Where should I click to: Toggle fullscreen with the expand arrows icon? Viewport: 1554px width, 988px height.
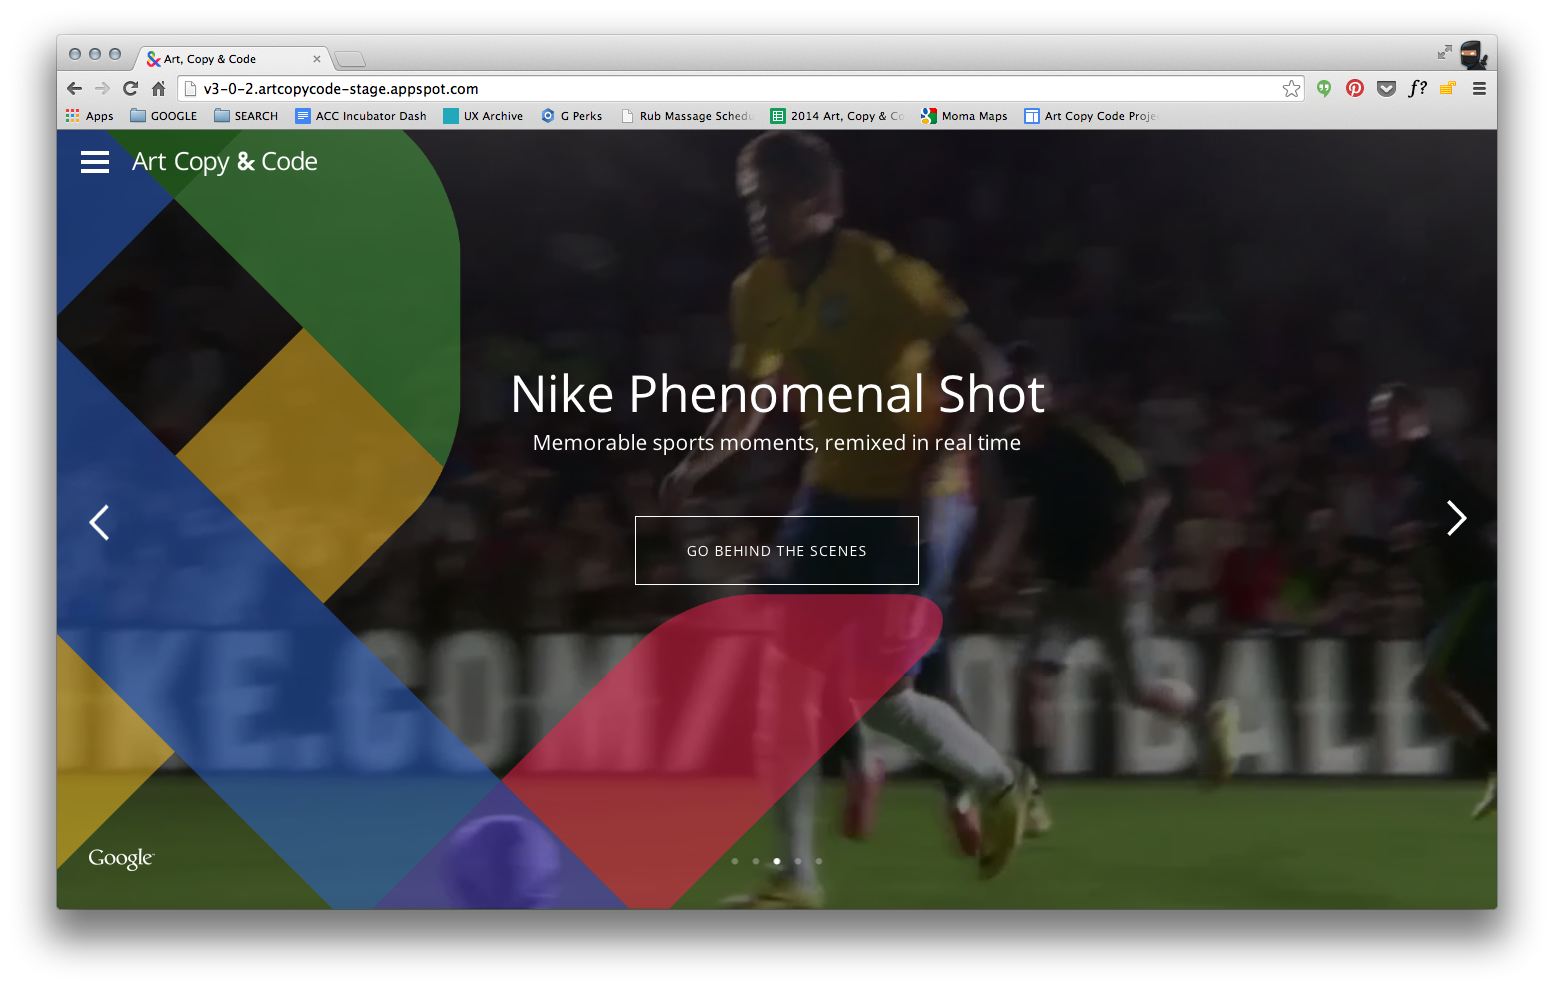[1444, 52]
